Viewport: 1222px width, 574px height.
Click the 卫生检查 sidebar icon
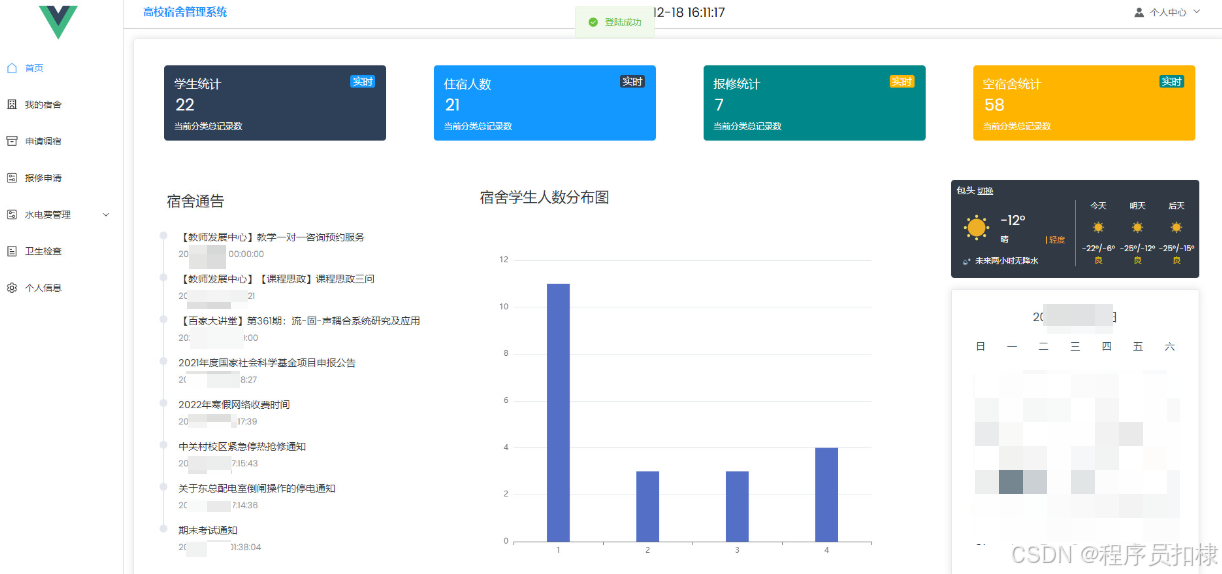[x=12, y=251]
